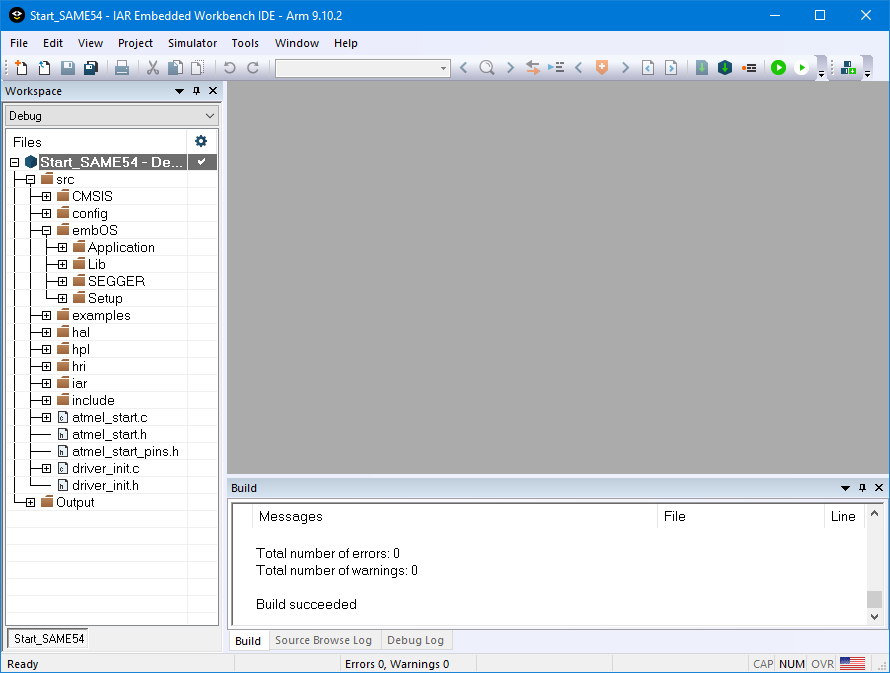Image resolution: width=890 pixels, height=673 pixels.
Task: Click the Toggle Bookmark icon
Action: tap(601, 68)
